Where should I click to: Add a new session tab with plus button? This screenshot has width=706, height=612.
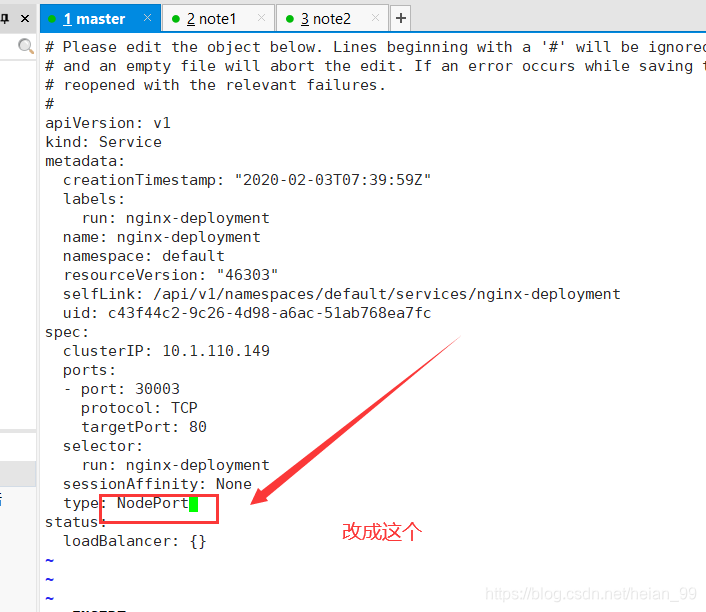click(x=400, y=18)
